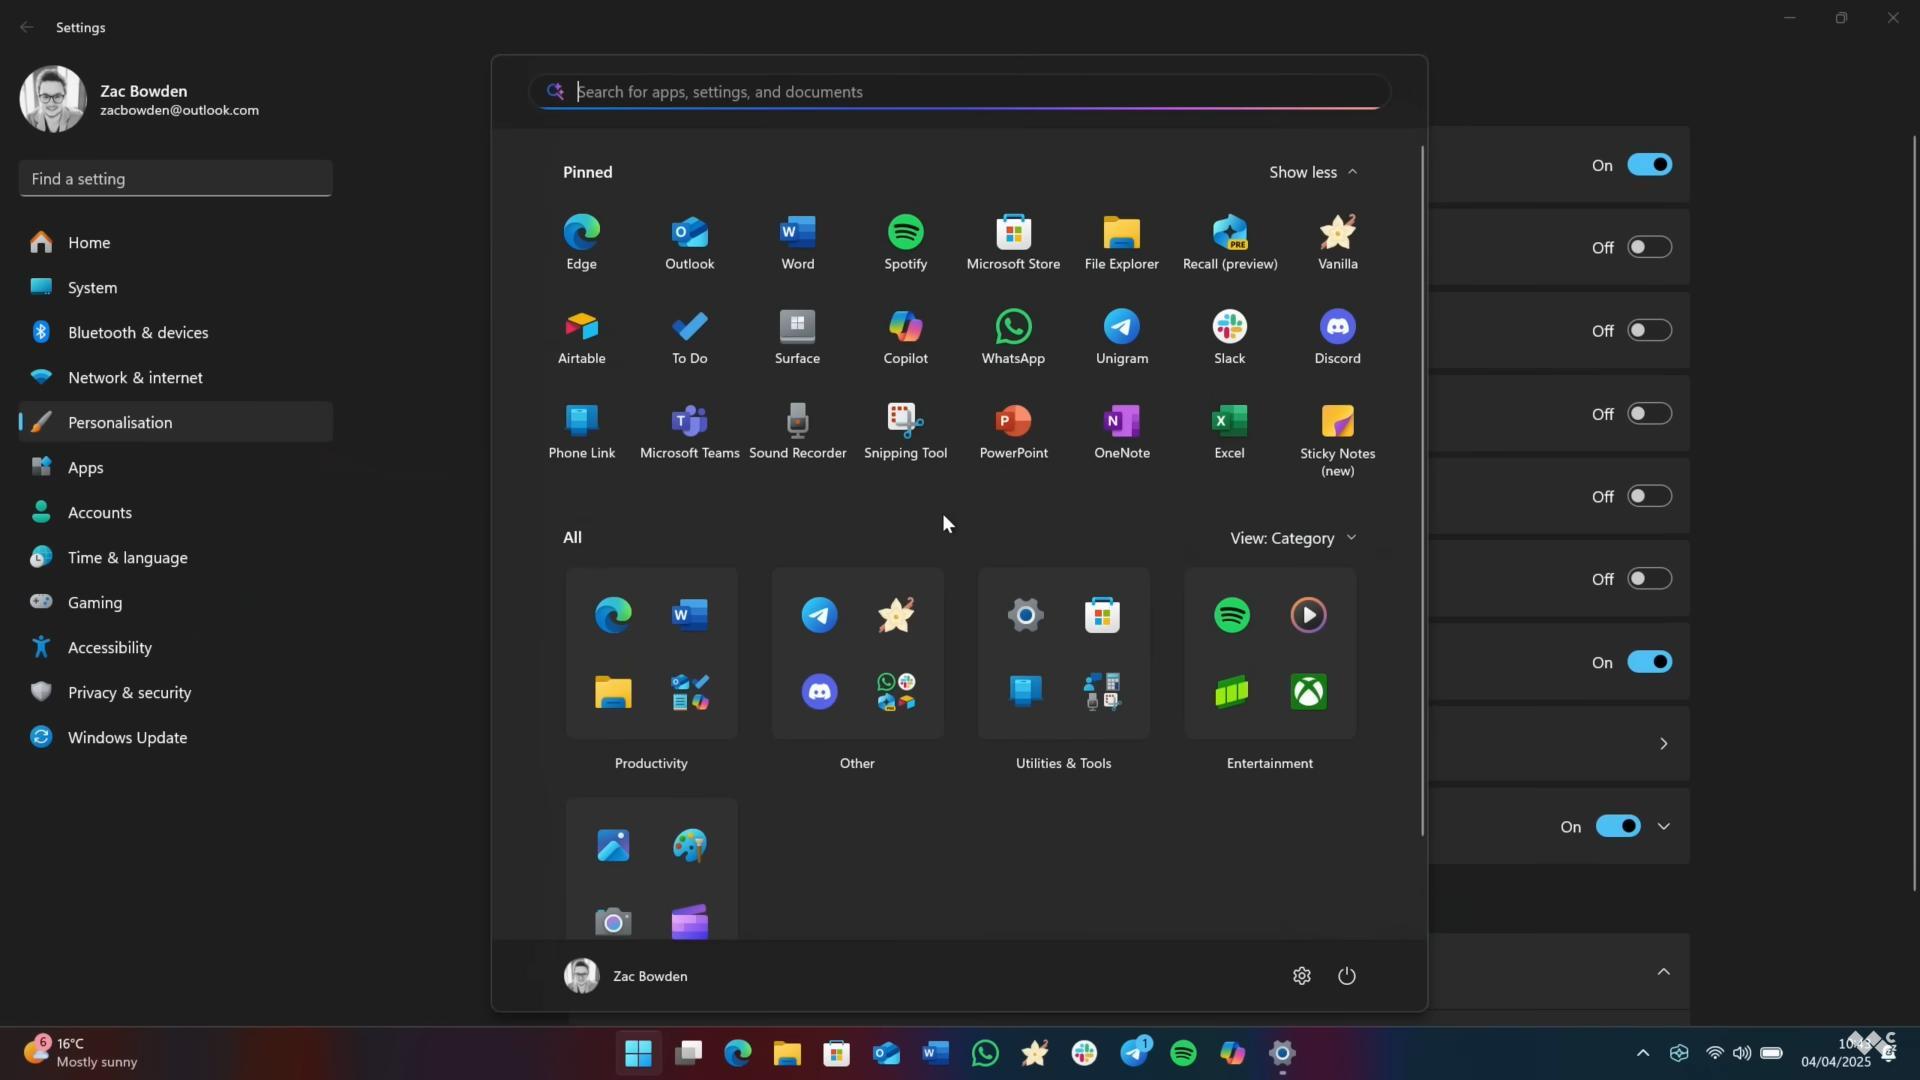Open File Explorer icon in Productivity category
Image resolution: width=1920 pixels, height=1080 pixels.
pos(613,692)
